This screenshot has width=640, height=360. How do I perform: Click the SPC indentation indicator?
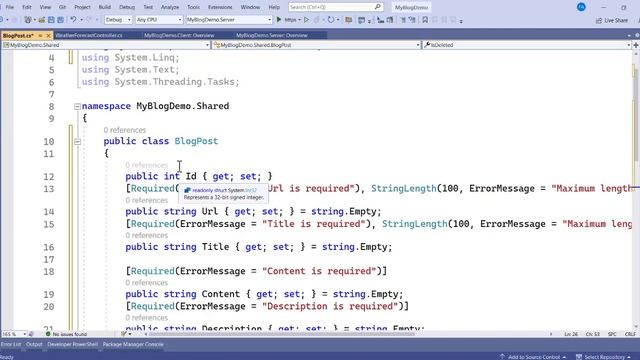coord(612,334)
